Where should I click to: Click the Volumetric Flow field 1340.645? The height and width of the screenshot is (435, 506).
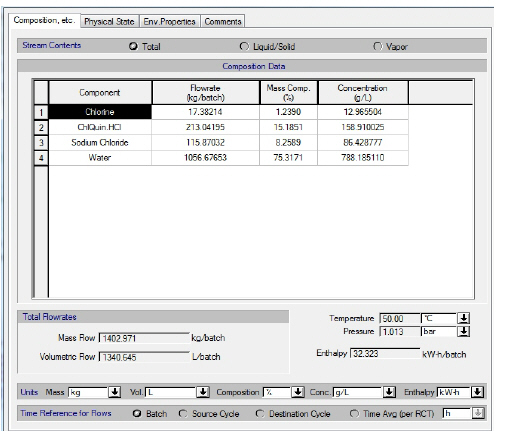pyautogui.click(x=144, y=357)
